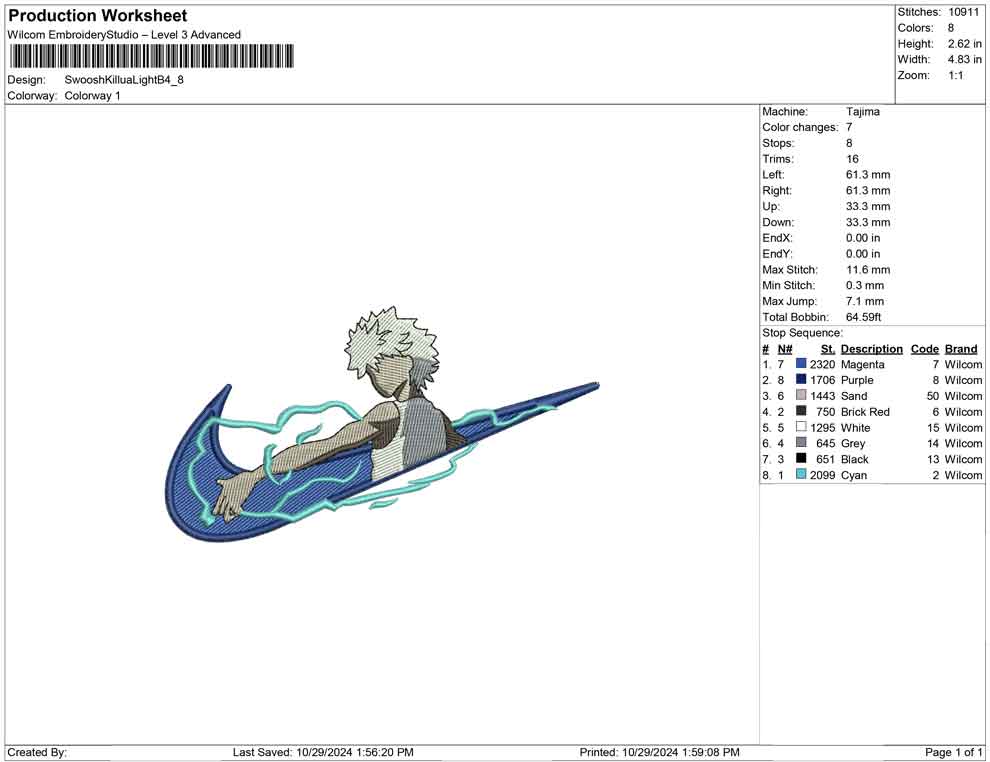Click the St. stitch count column header

click(x=827, y=349)
